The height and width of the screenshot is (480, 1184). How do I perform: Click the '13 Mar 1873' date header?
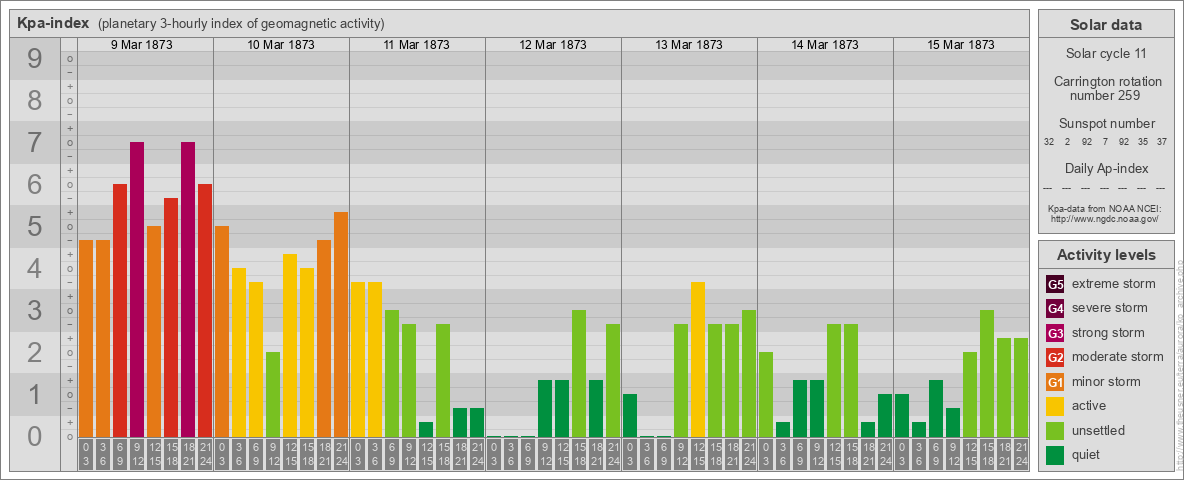tap(689, 45)
